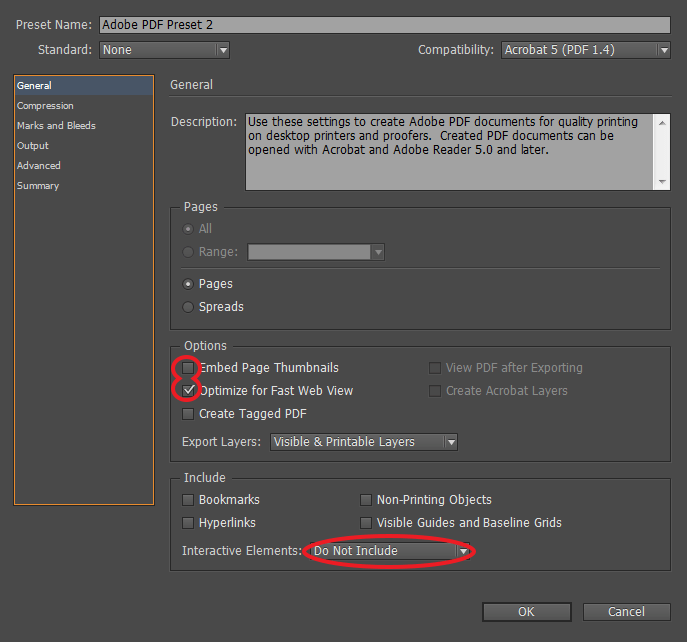Select the All pages radio button

pos(188,229)
